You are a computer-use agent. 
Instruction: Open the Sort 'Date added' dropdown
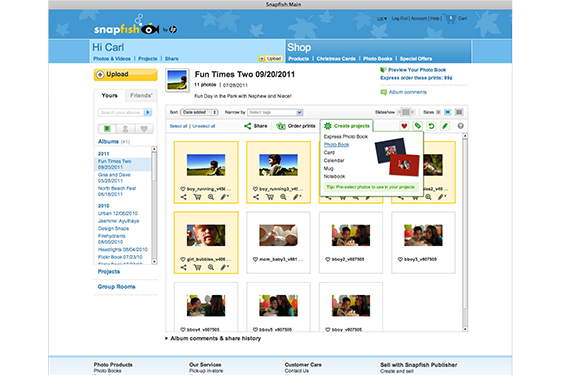pos(199,112)
